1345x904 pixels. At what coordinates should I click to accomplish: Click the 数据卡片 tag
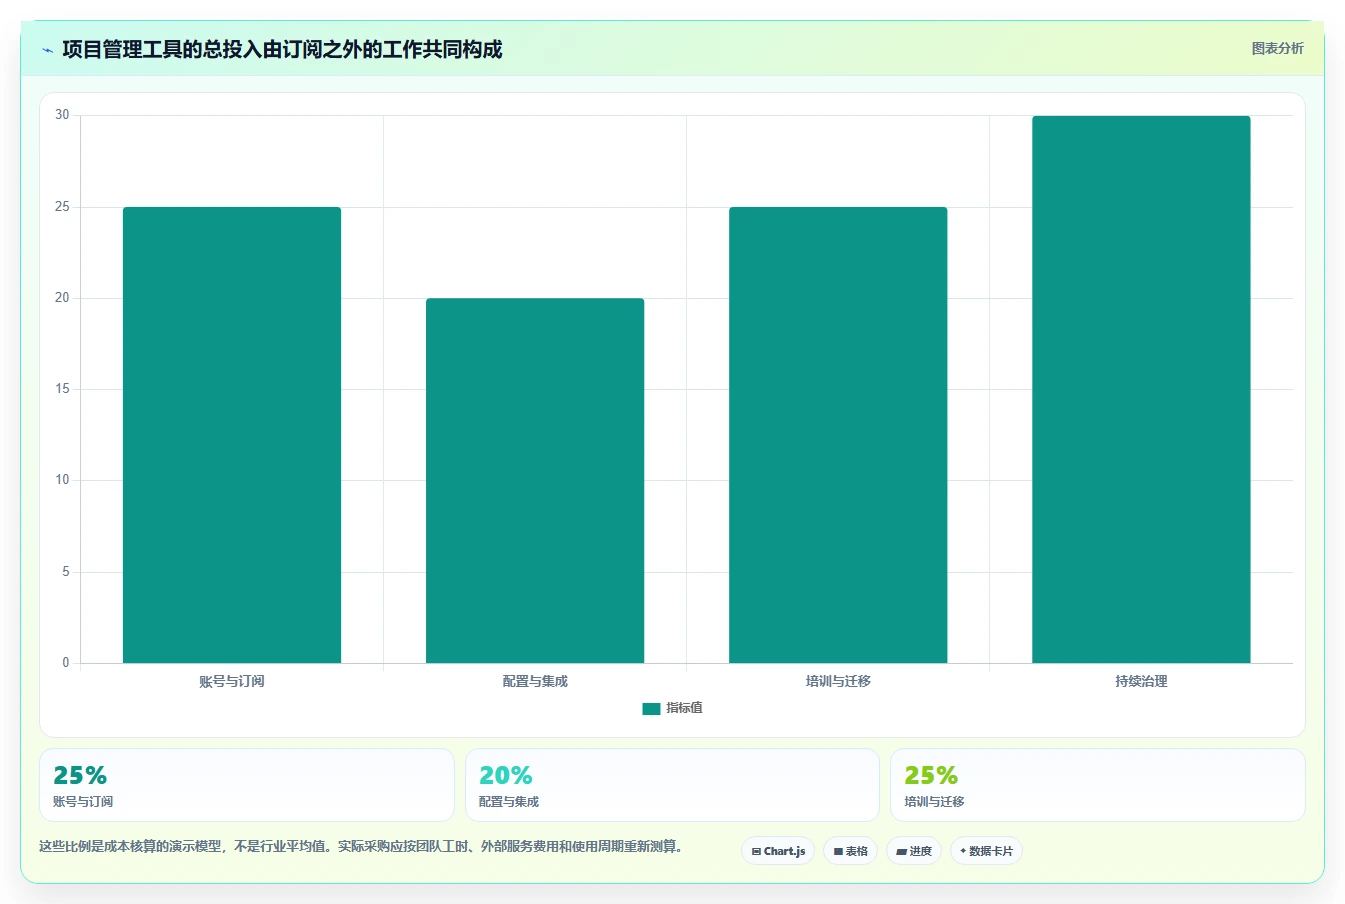click(986, 851)
